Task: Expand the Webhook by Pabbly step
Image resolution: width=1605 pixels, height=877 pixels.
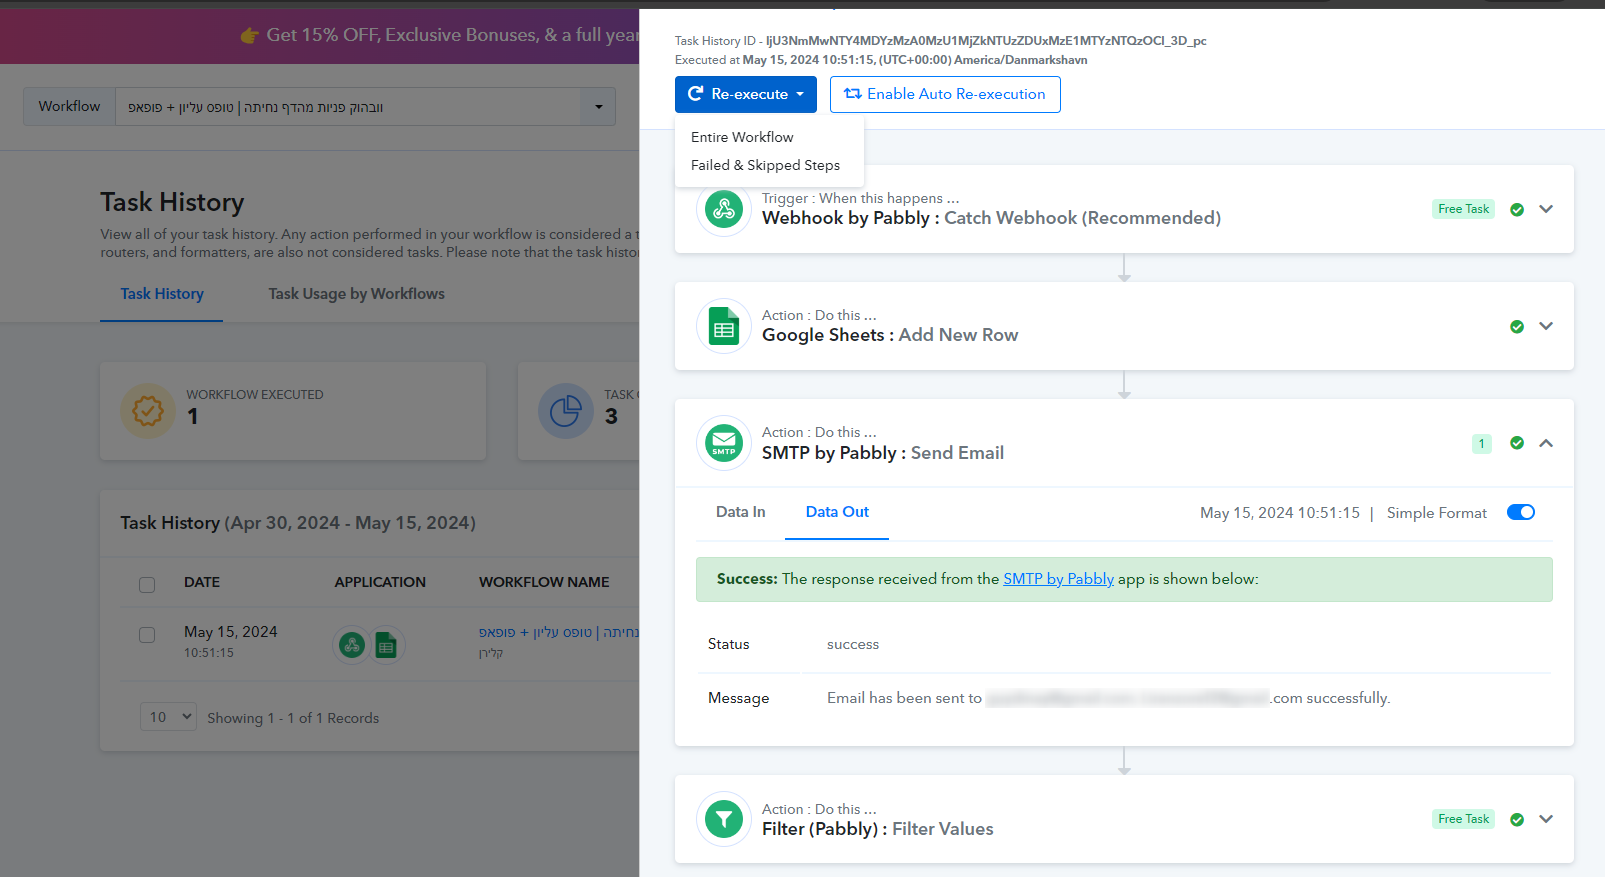Action: (1546, 209)
